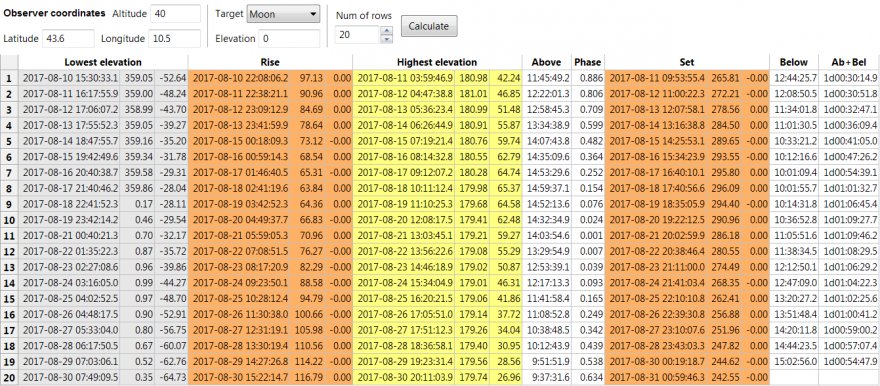Image resolution: width=880 pixels, height=386 pixels.
Task: Click highest elevation value 42.24
Action: [x=508, y=78]
